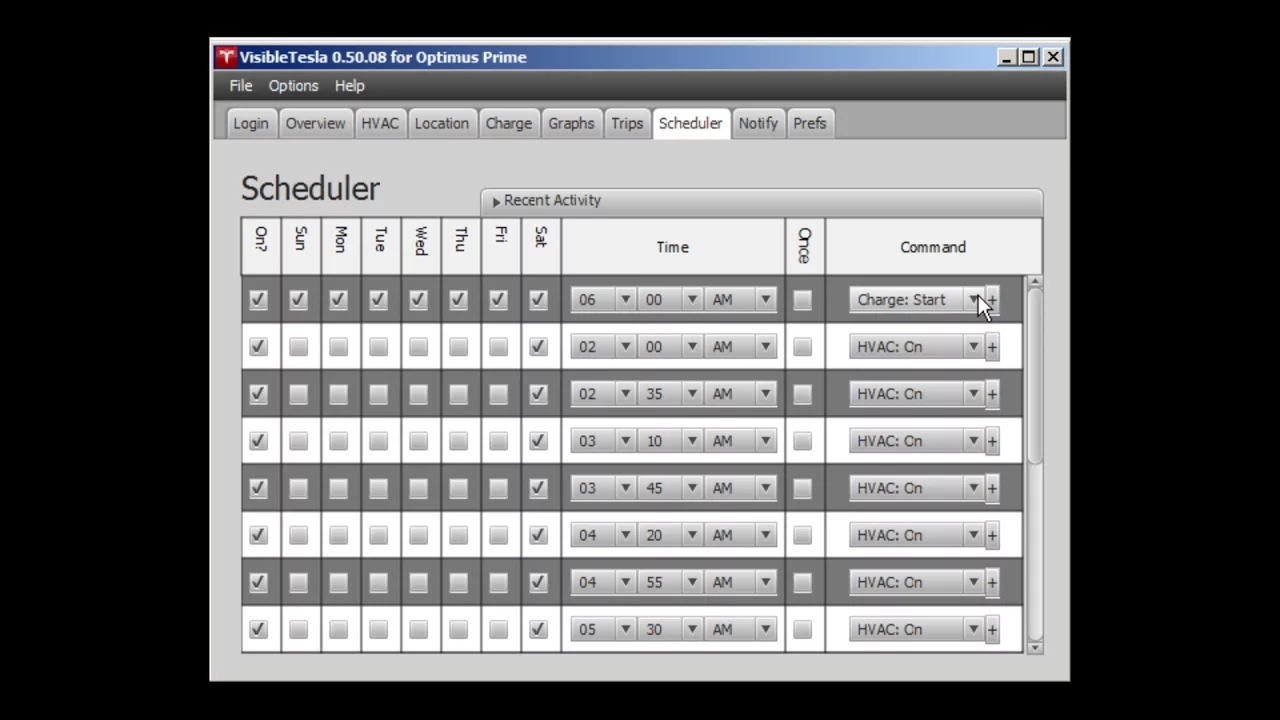The width and height of the screenshot is (1280, 720).
Task: Disable the On? checkbox for the 06:00 row
Action: [x=259, y=300]
